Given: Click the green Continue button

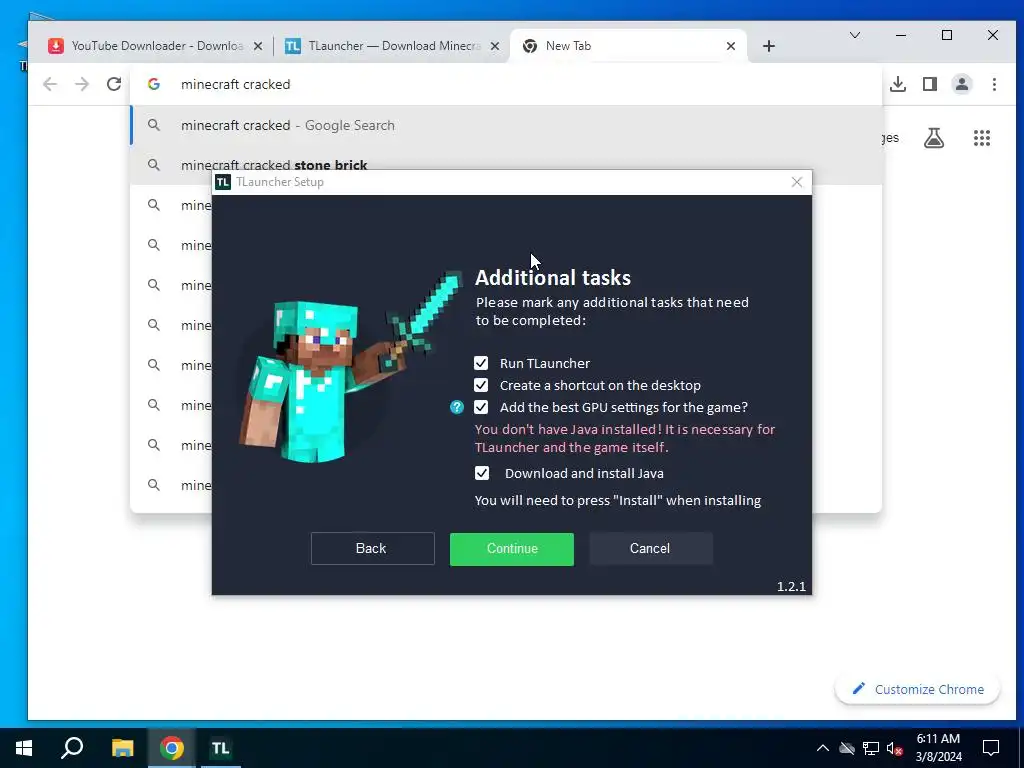Looking at the screenshot, I should tap(512, 549).
